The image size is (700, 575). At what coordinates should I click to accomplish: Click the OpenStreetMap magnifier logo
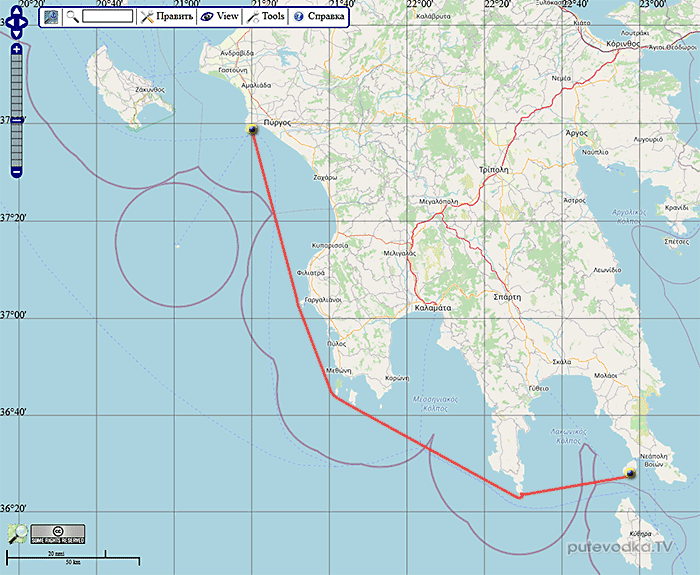(17, 534)
